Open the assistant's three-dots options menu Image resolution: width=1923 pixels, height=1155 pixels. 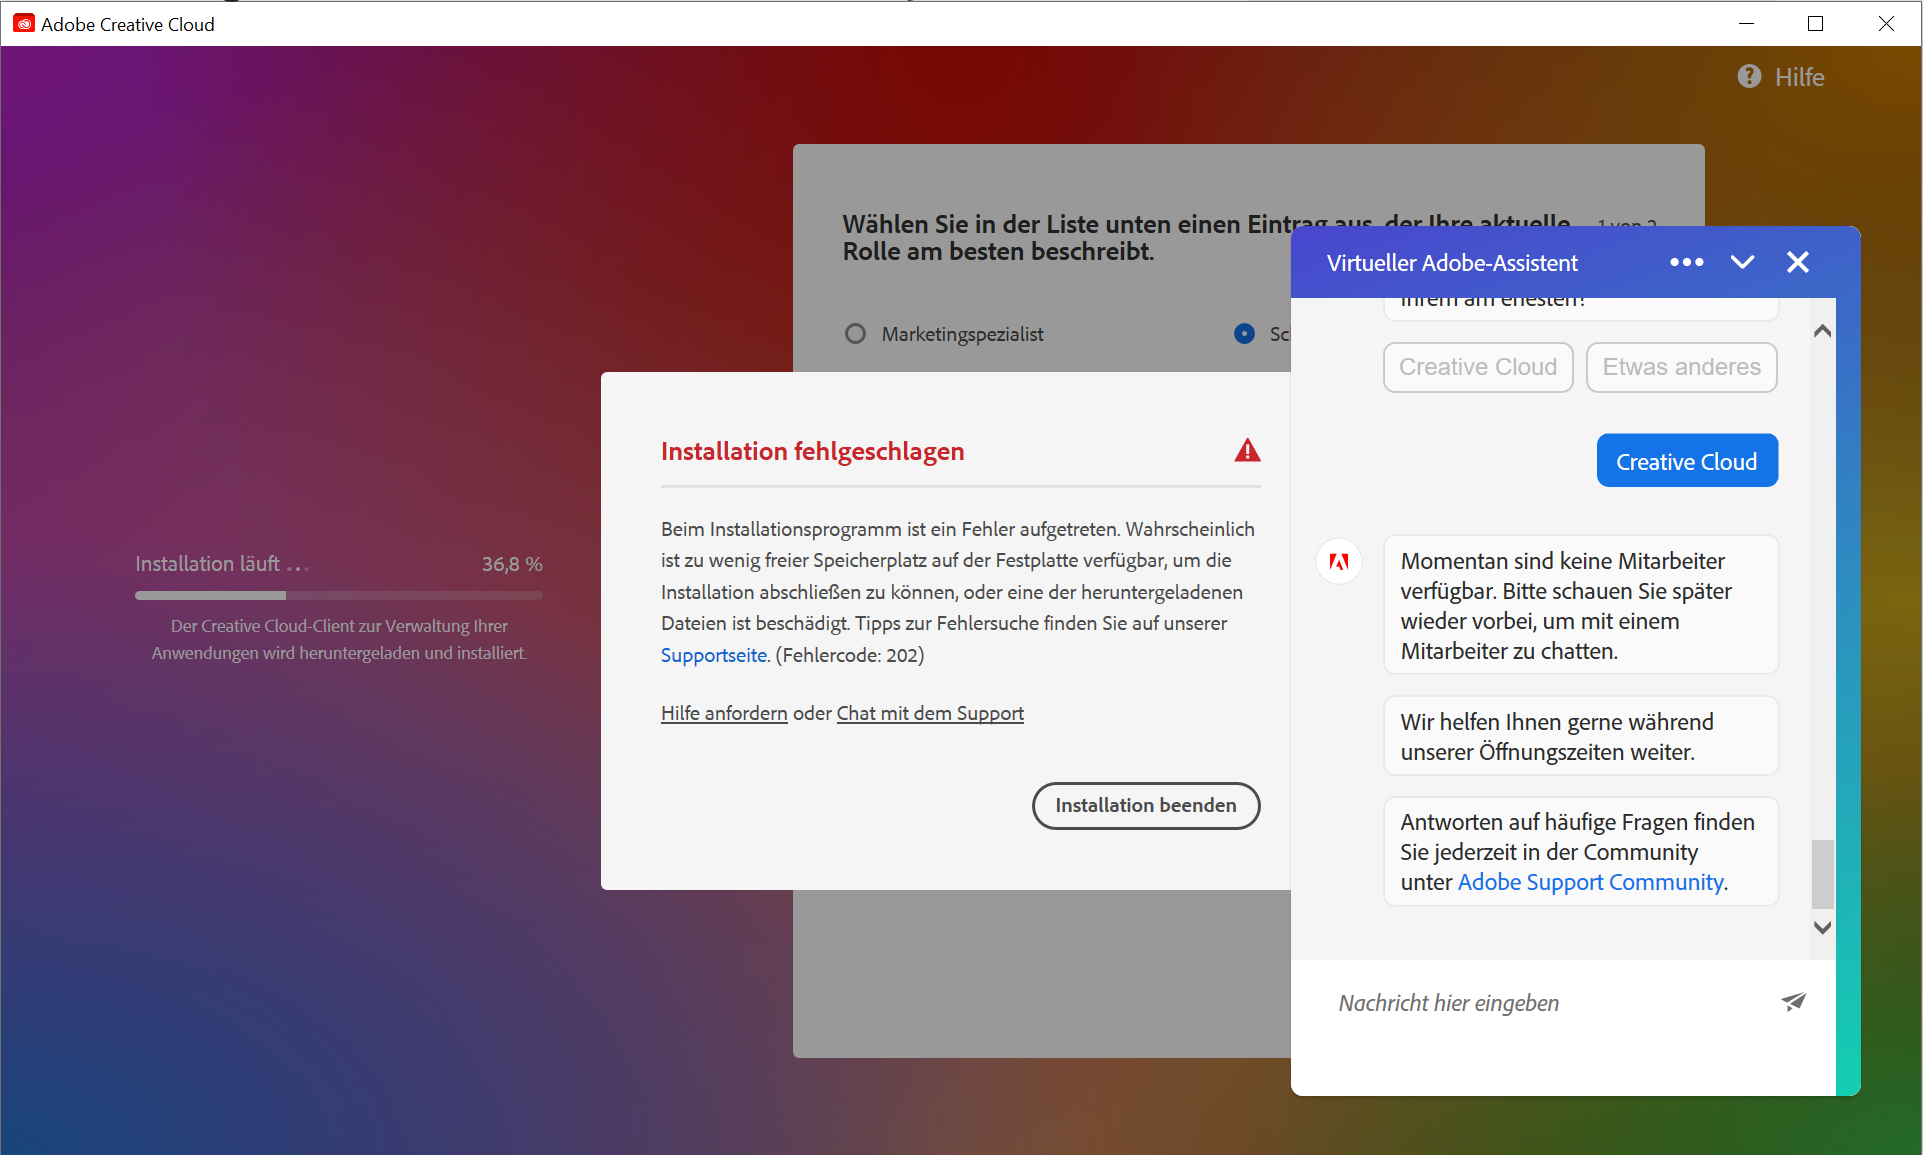click(1686, 262)
